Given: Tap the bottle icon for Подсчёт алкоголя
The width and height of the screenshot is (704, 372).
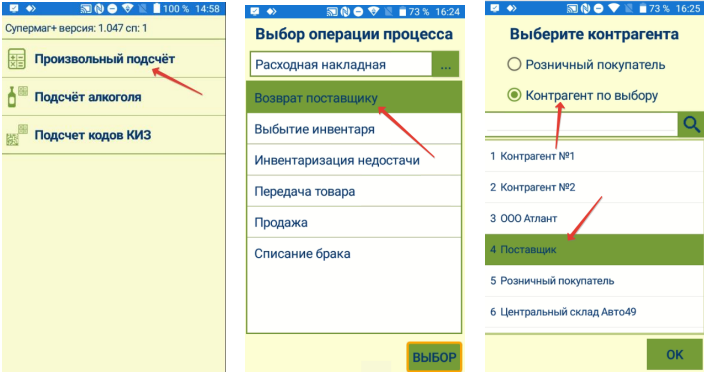Looking at the screenshot, I should (x=17, y=96).
